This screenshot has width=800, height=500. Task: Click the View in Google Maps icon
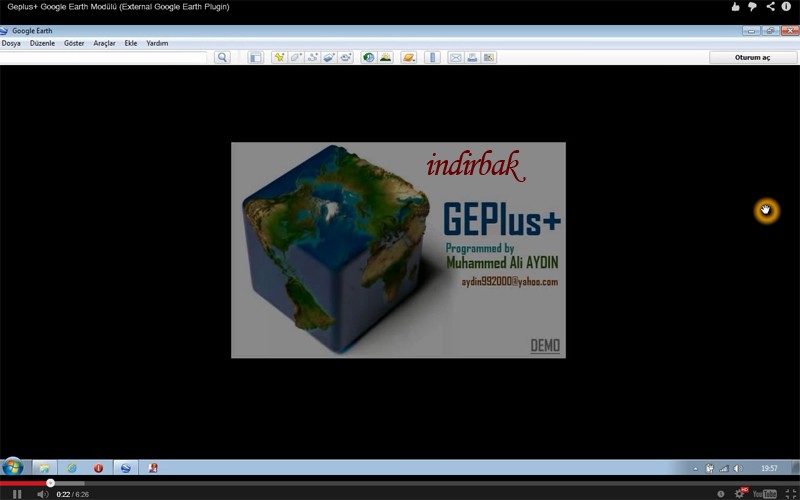(489, 57)
